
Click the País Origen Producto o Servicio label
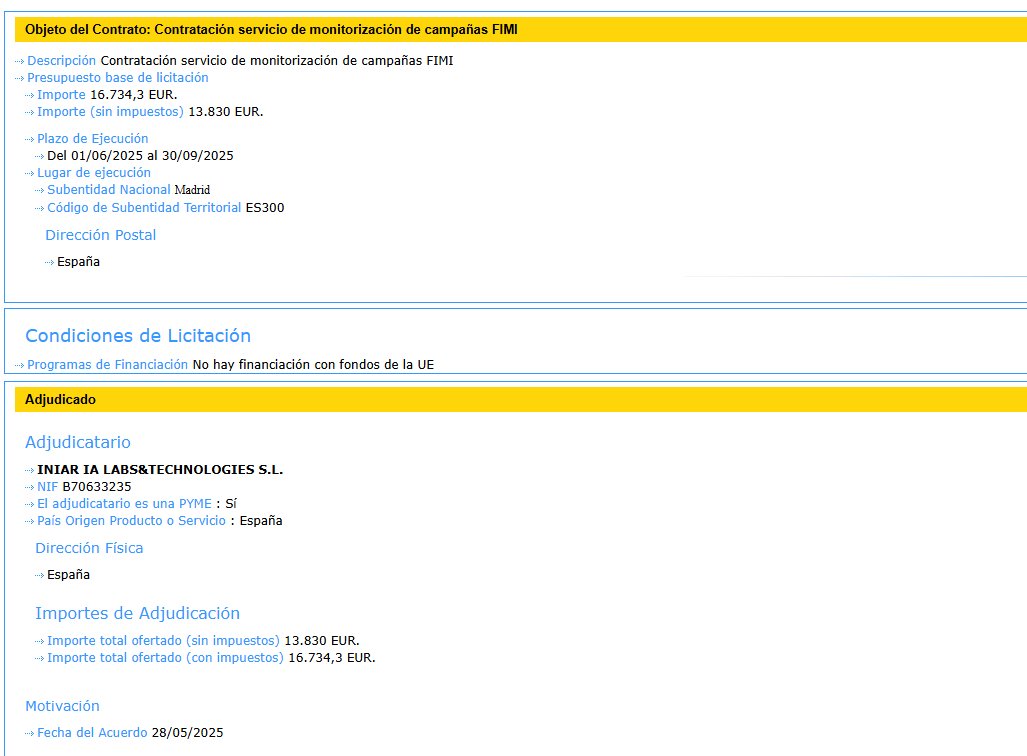(x=131, y=521)
